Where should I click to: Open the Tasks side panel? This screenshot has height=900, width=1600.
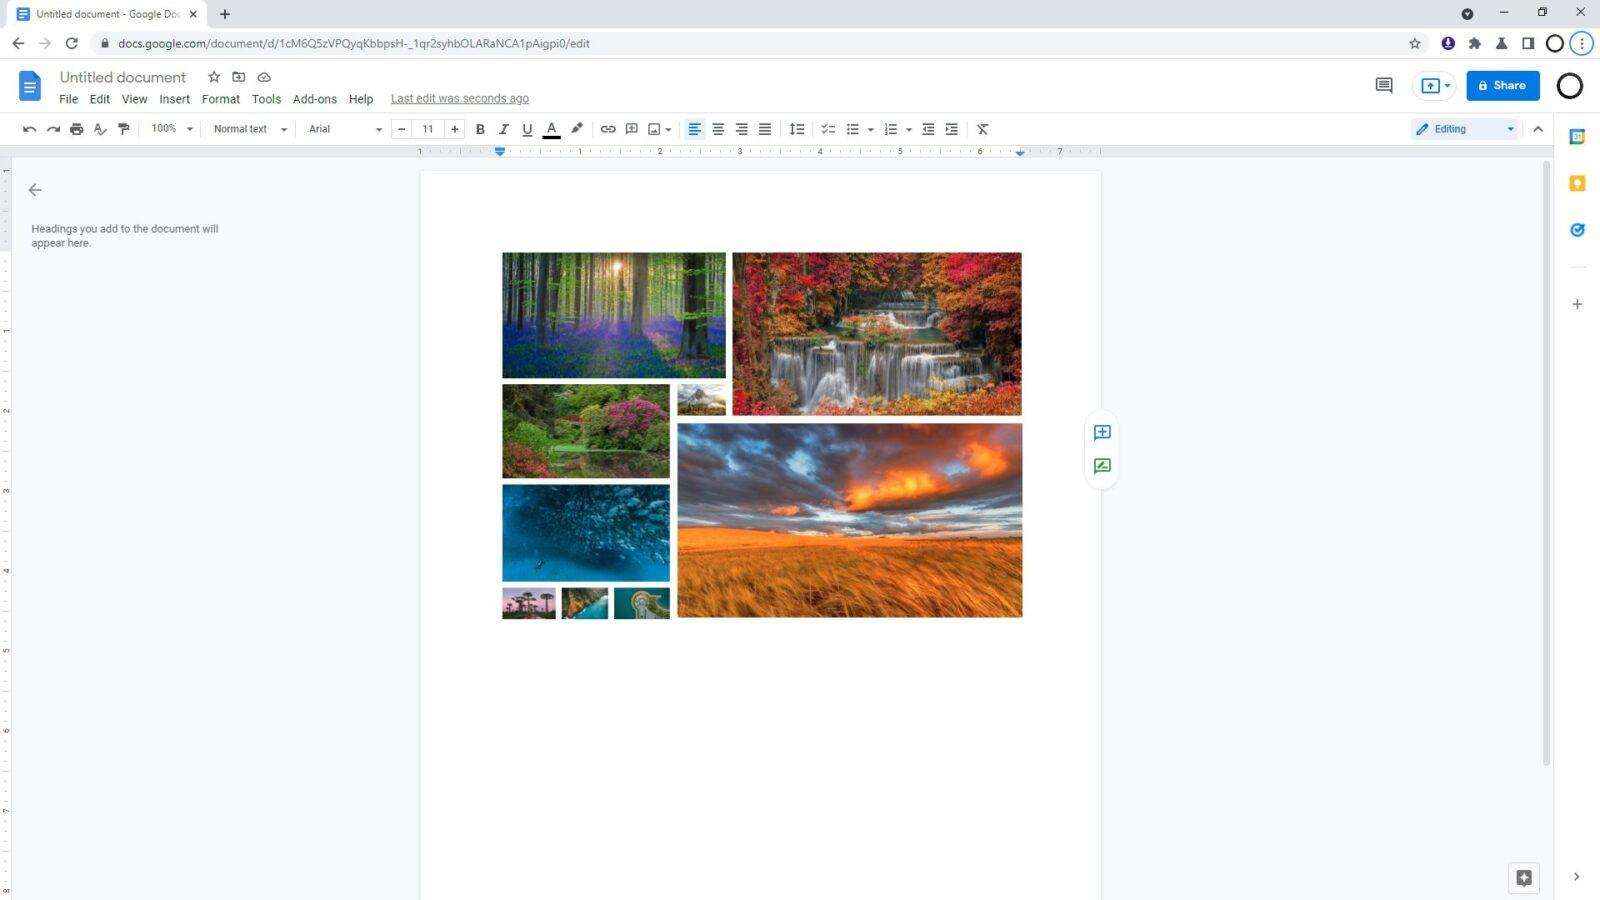[1577, 229]
